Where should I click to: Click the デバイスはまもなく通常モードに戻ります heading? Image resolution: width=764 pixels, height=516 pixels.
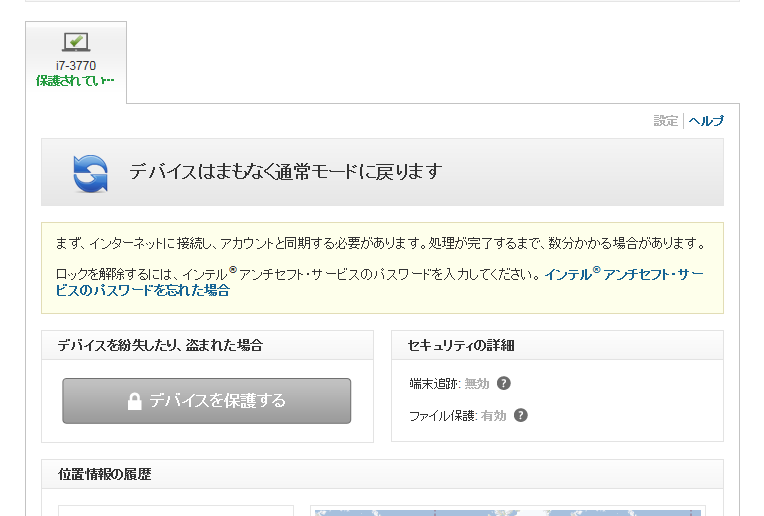pos(286,172)
